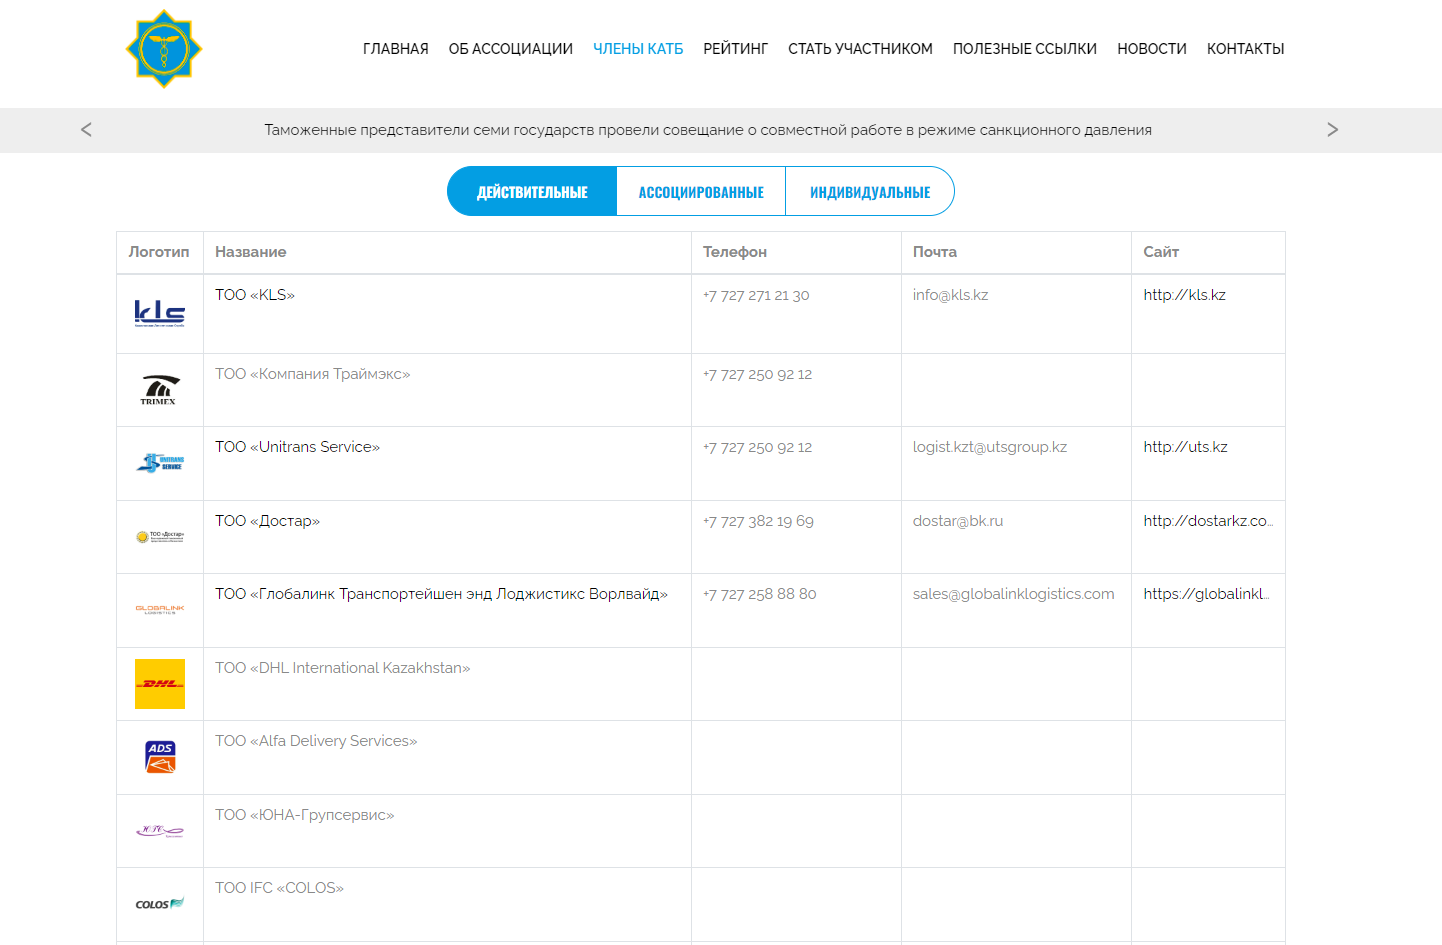This screenshot has height=945, width=1442.
Task: Open the ГЛАВНАЯ menu item
Action: click(396, 49)
